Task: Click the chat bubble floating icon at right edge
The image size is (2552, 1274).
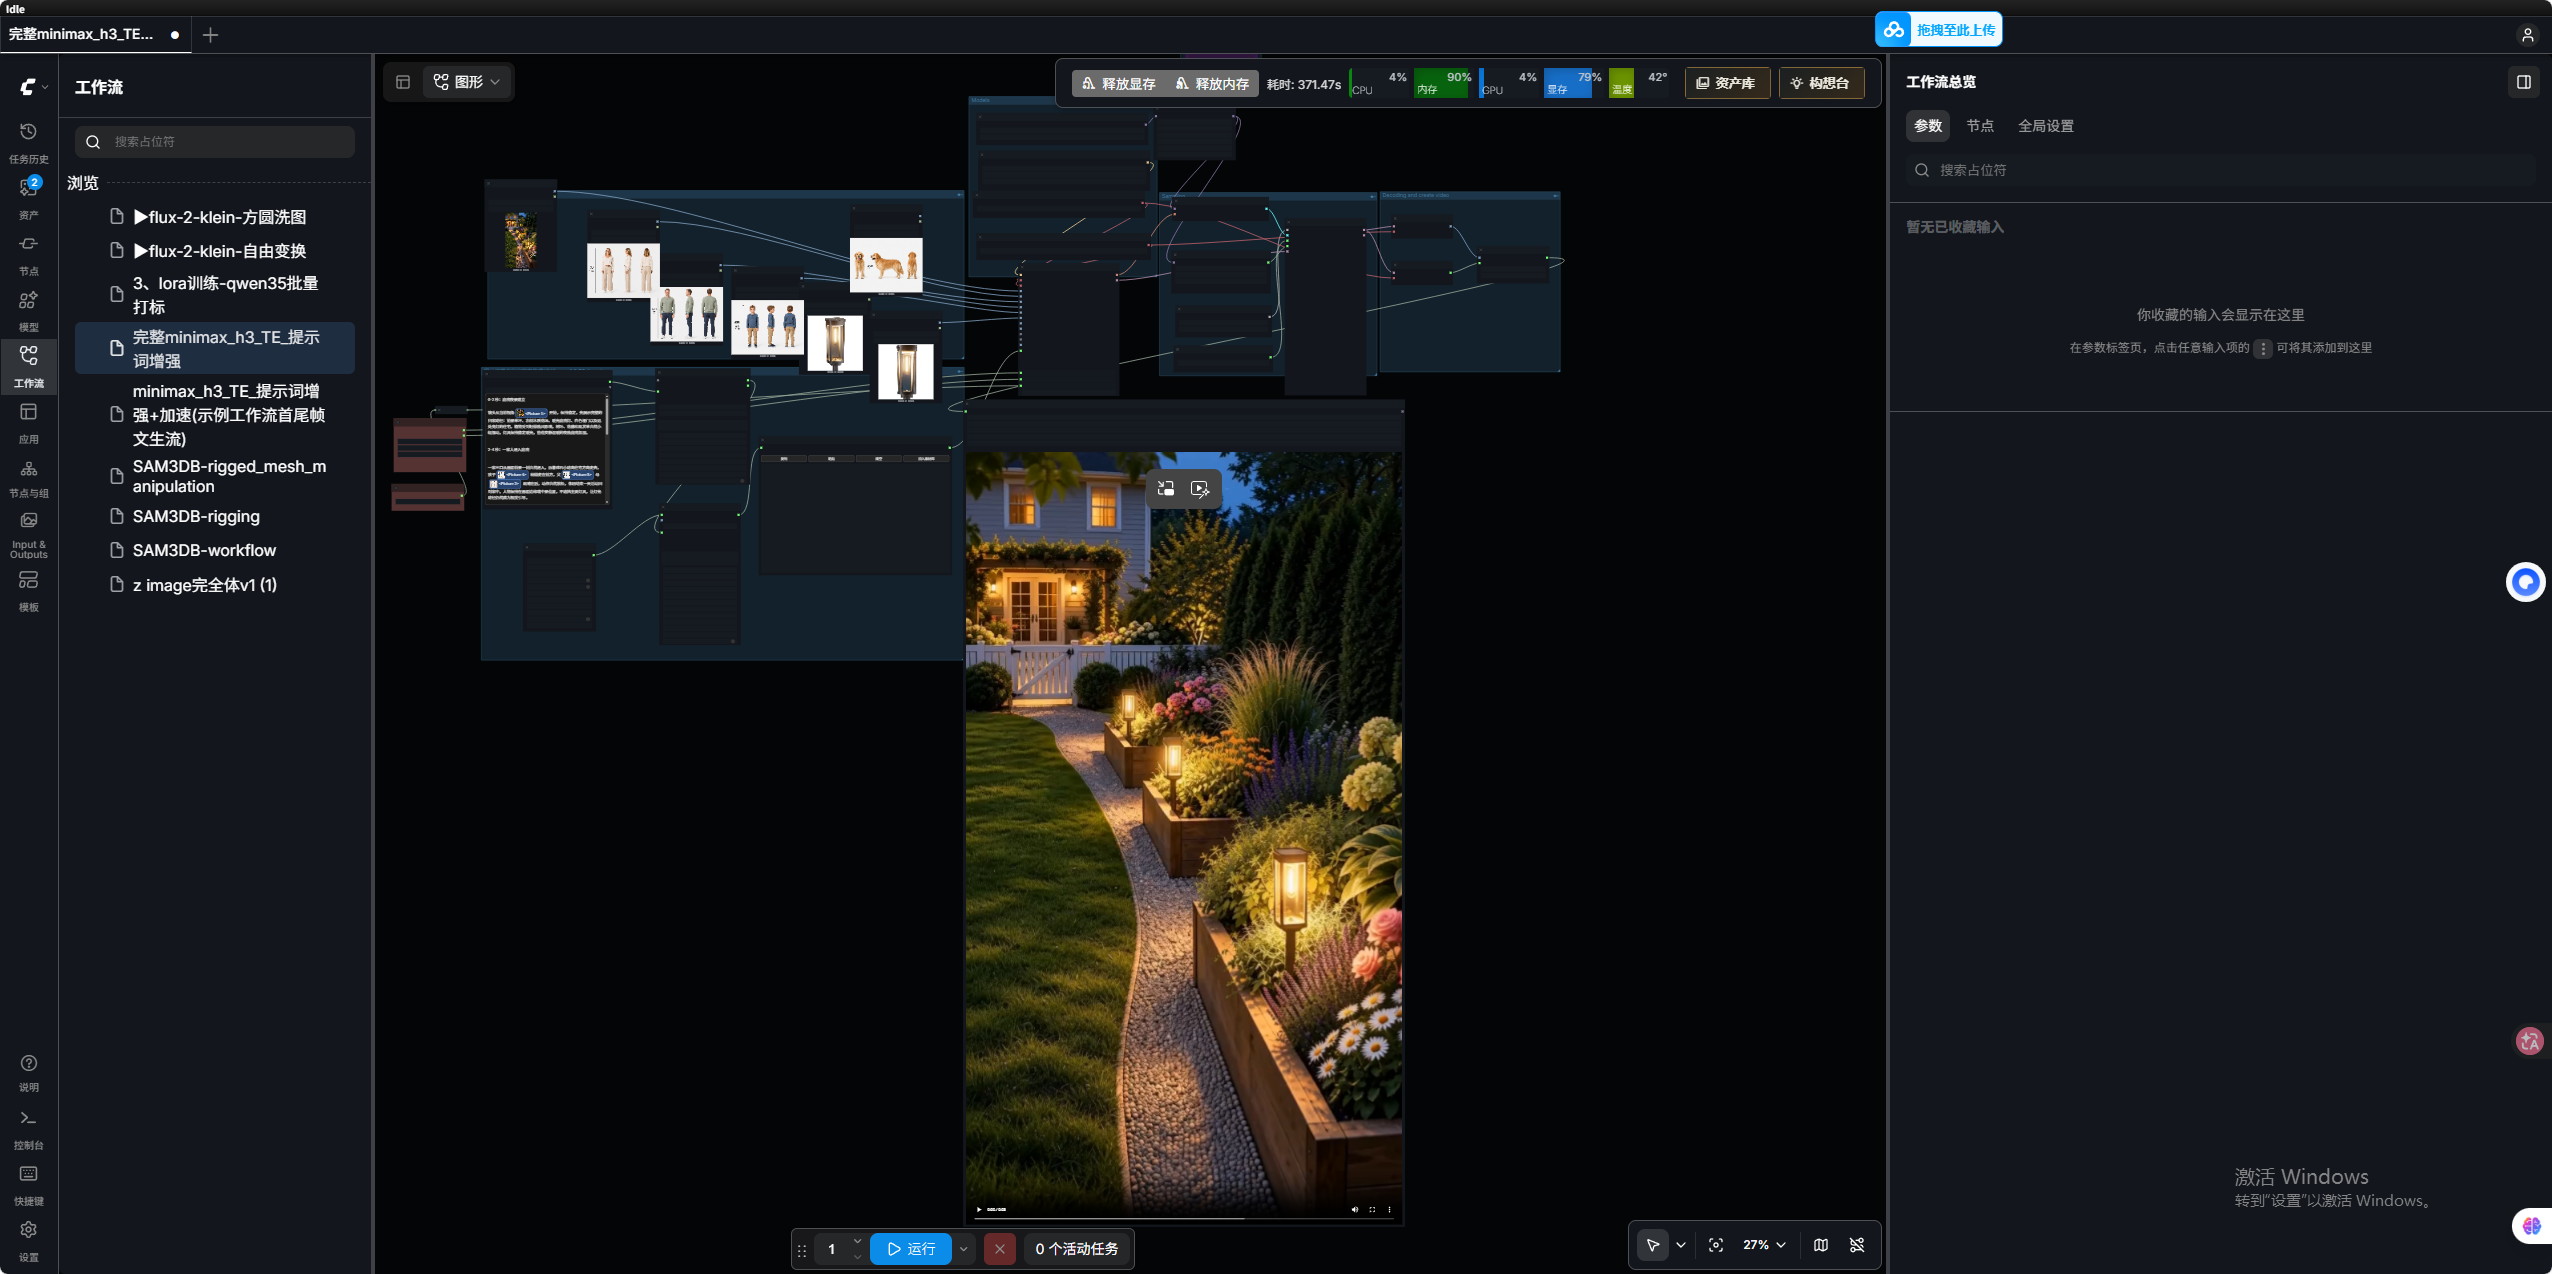Action: coord(2526,582)
